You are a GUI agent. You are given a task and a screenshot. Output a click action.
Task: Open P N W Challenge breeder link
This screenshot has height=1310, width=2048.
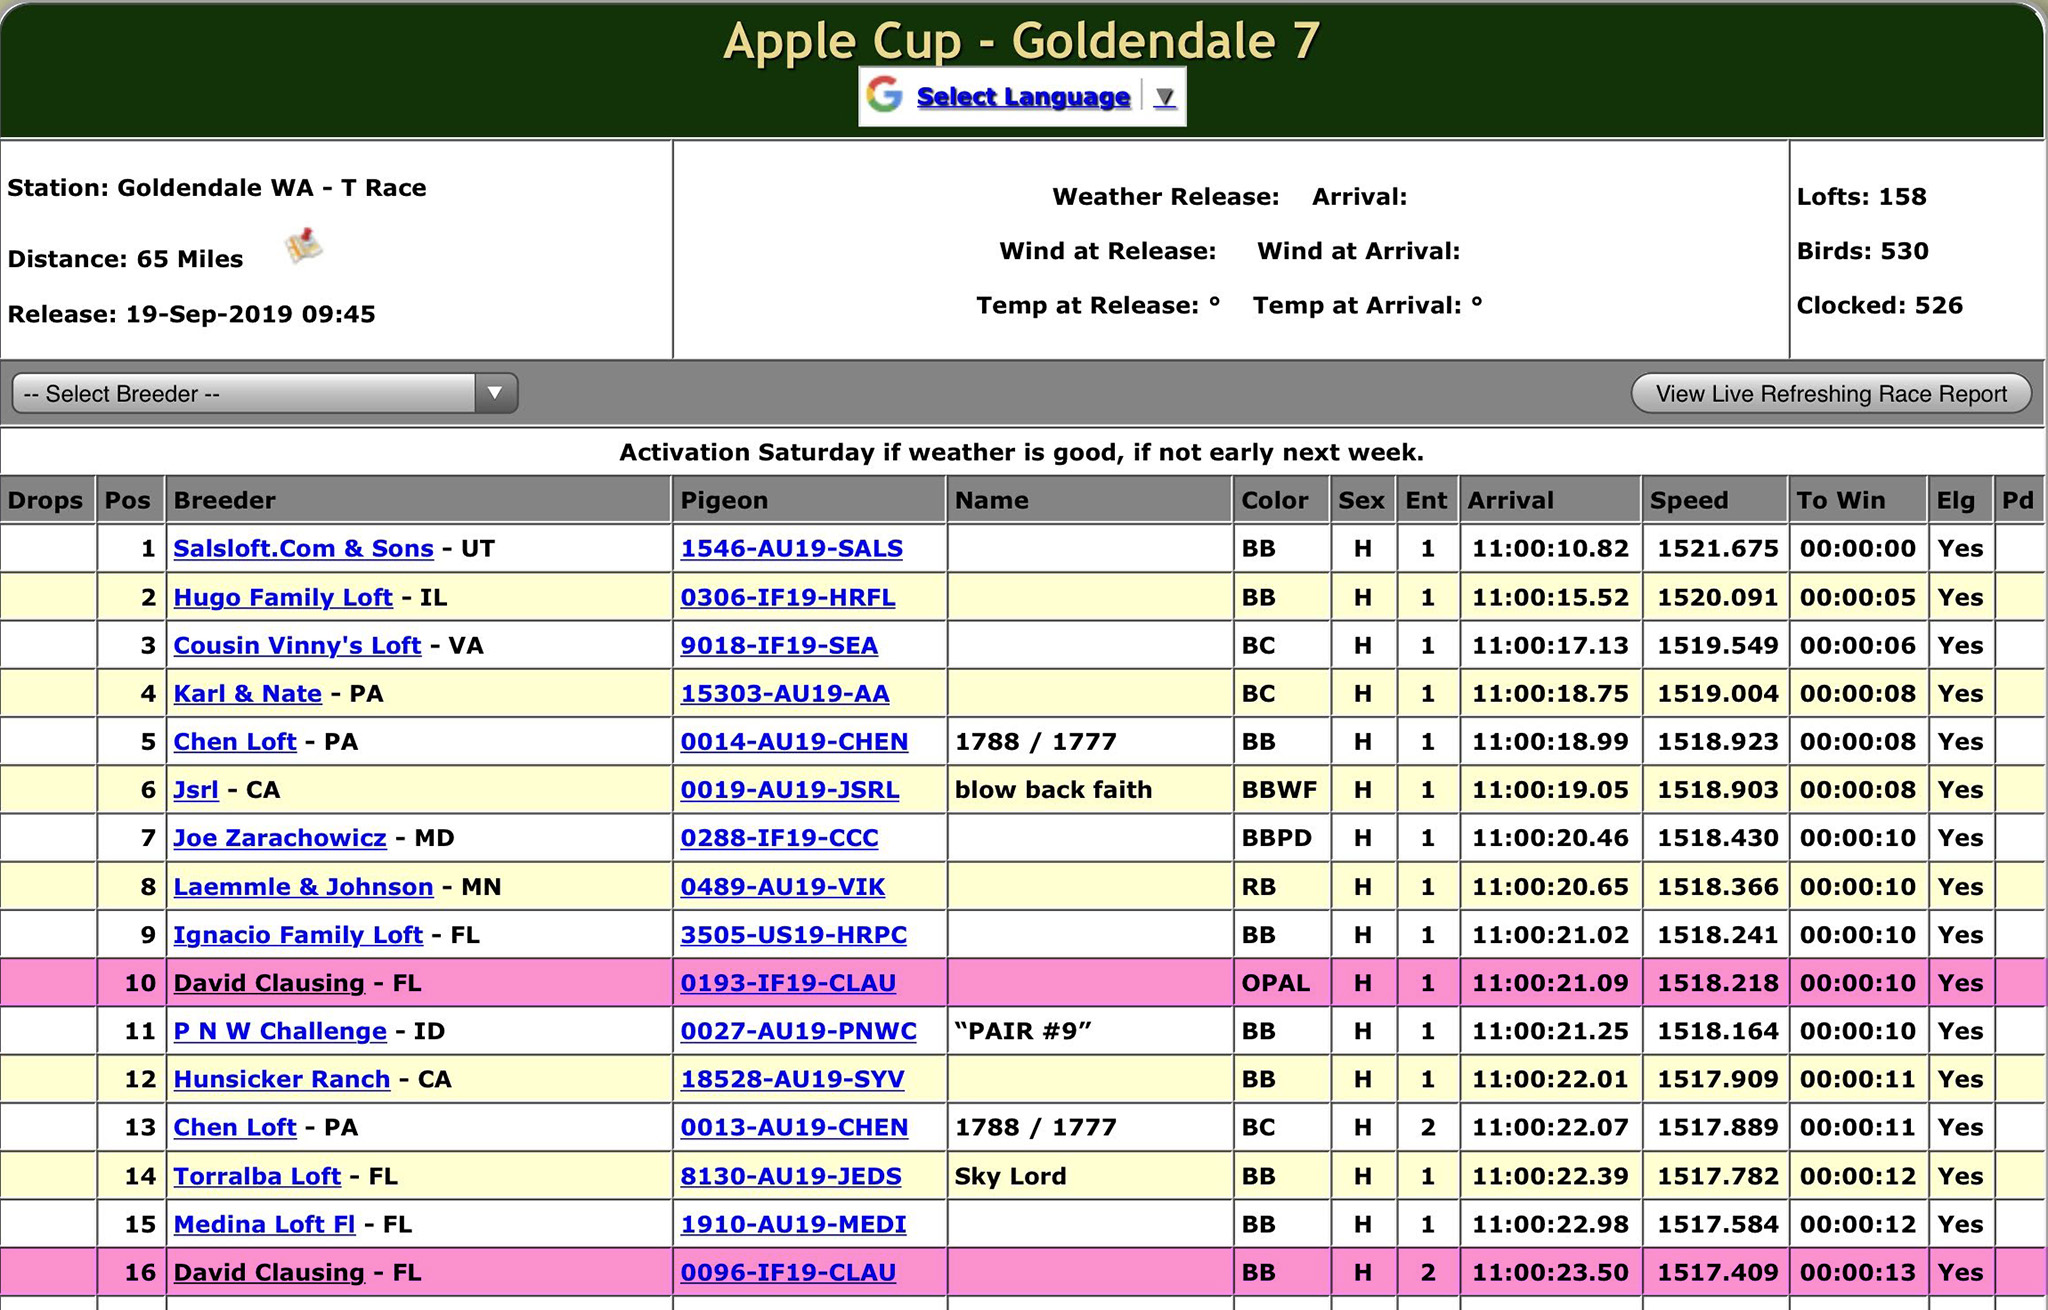[x=280, y=1031]
